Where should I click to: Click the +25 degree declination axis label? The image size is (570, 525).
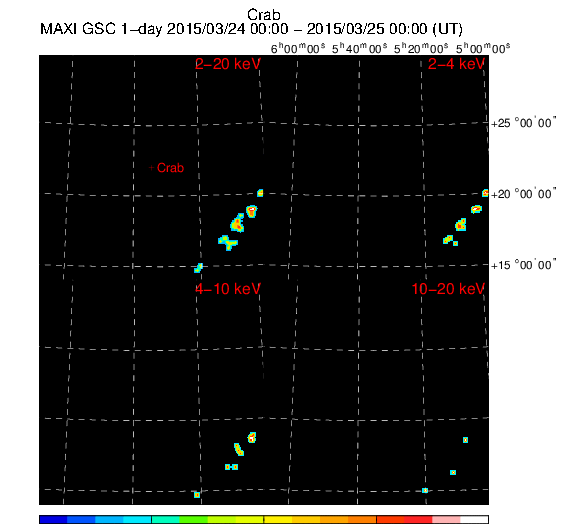click(524, 123)
